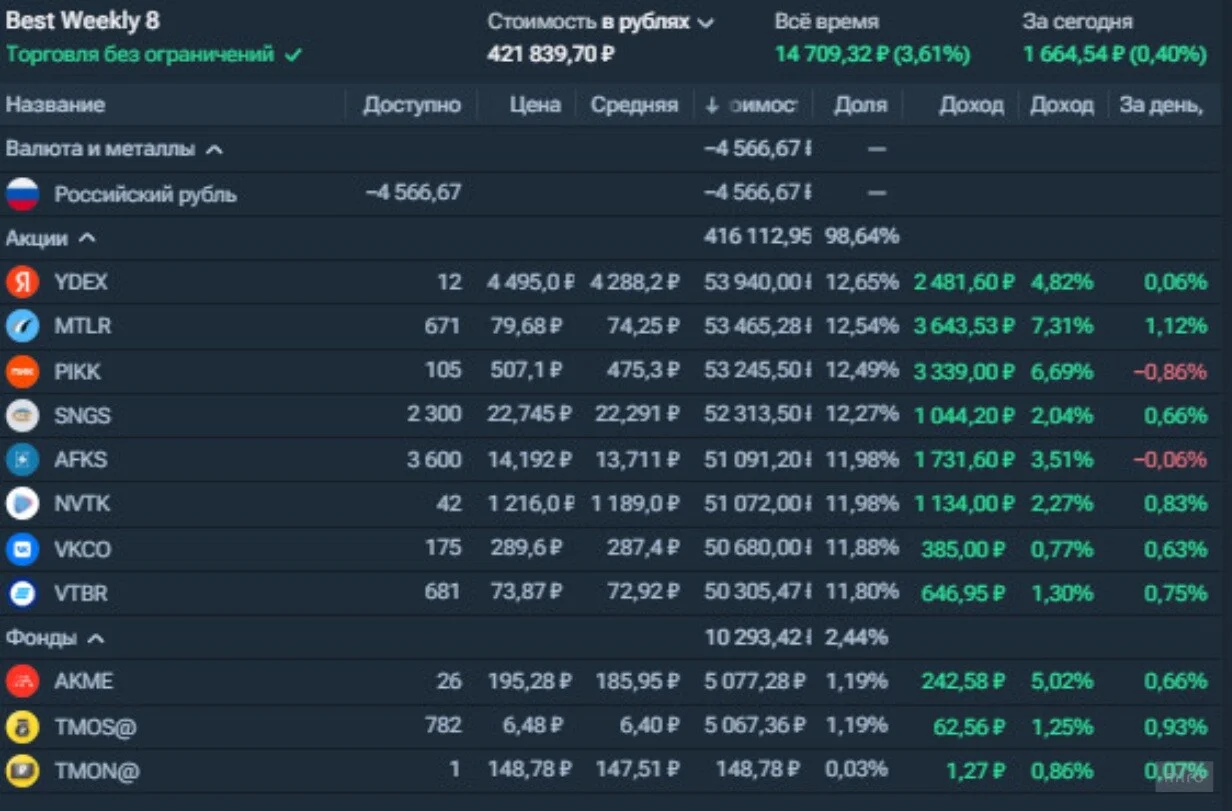
Task: Click the VKCO logo icon
Action: click(22, 549)
